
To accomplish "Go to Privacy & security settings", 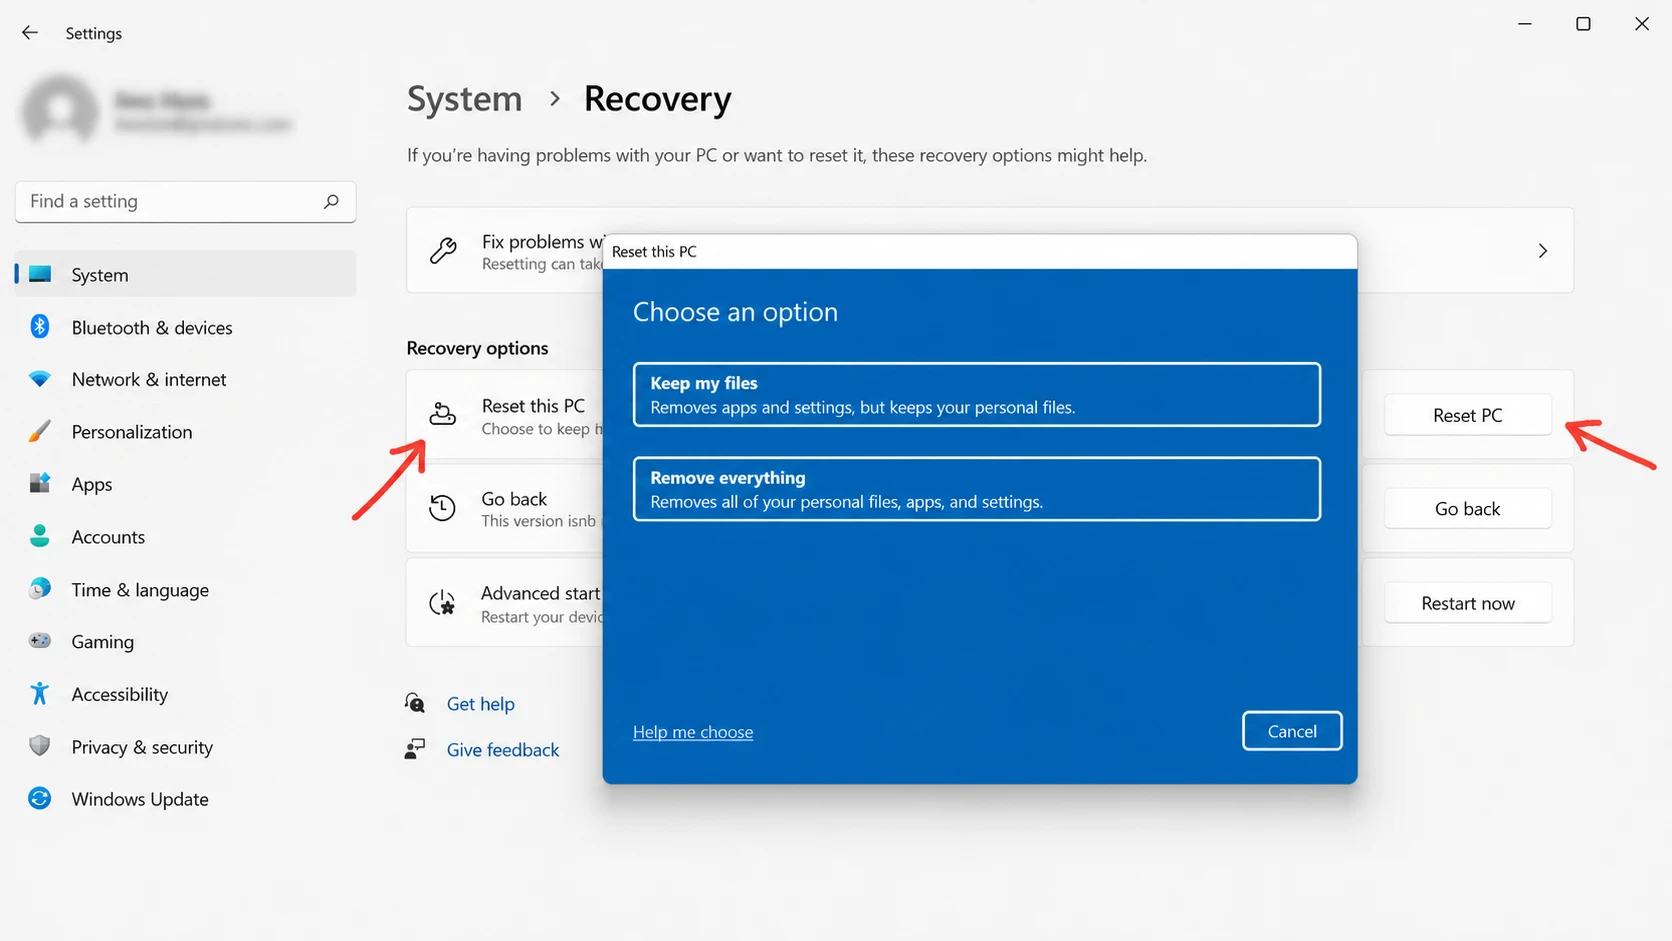I will (x=186, y=747).
